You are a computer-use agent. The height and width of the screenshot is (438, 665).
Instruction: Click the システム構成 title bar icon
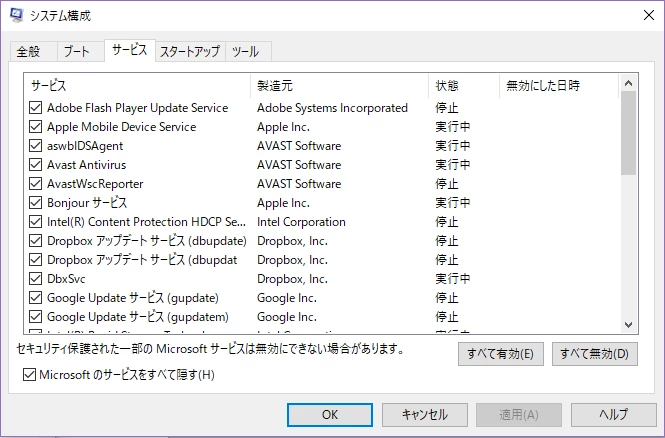click(17, 15)
